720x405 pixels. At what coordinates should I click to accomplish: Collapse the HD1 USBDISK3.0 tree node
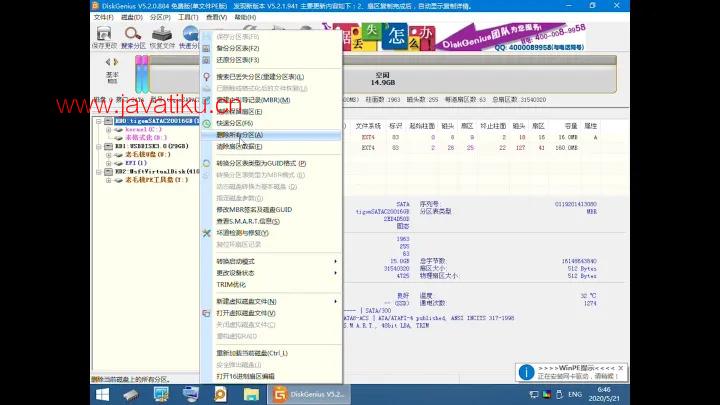pos(98,146)
